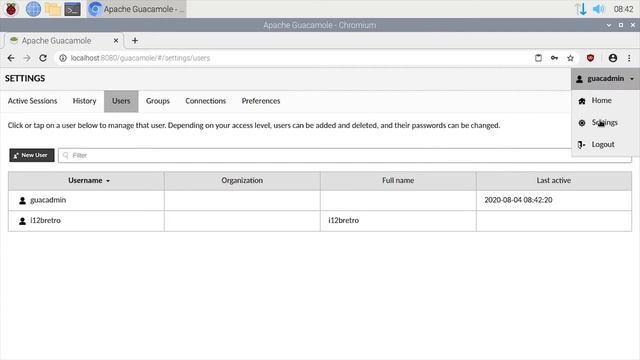Sort by the Last active column header
The width and height of the screenshot is (640, 360).
click(x=553, y=180)
